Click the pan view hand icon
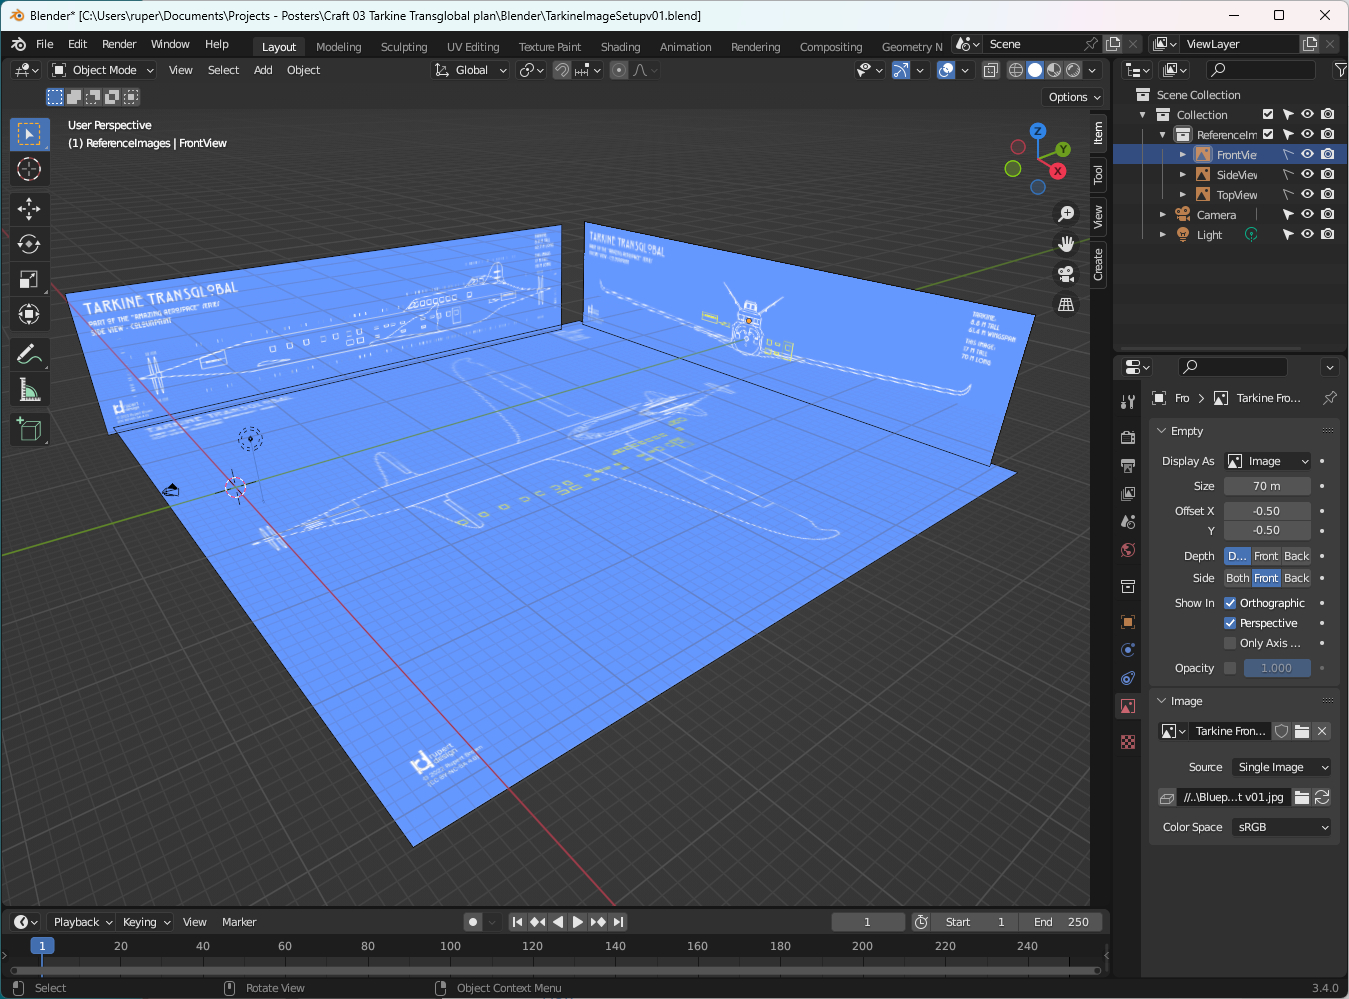The image size is (1349, 999). 1066,244
